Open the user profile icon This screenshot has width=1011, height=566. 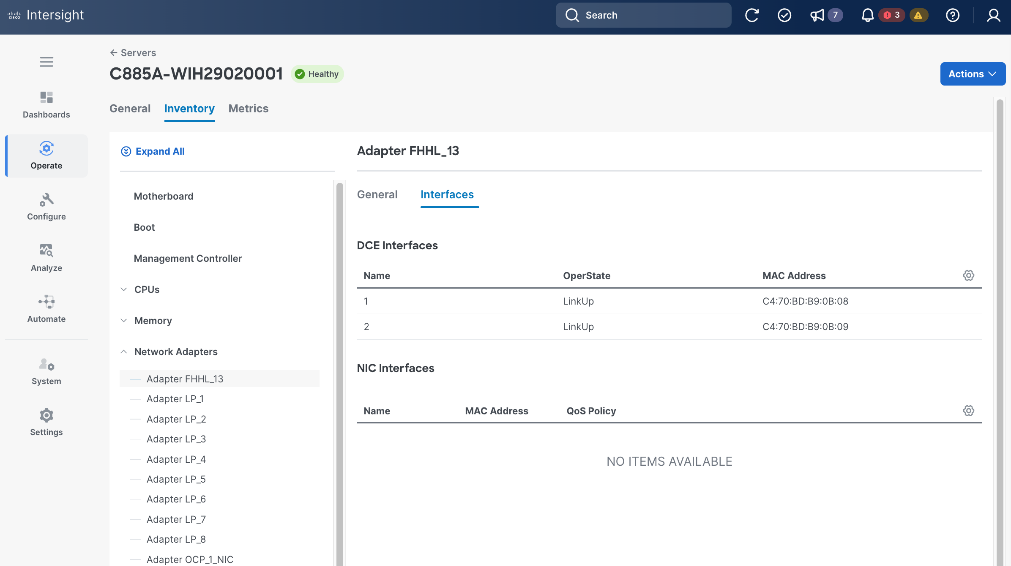click(x=993, y=15)
